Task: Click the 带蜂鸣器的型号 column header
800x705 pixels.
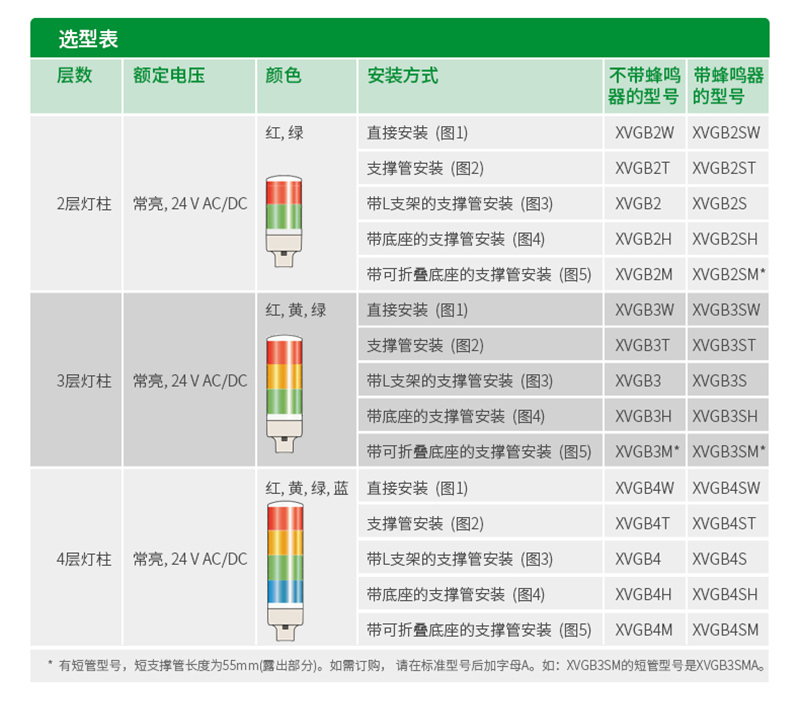Action: click(728, 86)
